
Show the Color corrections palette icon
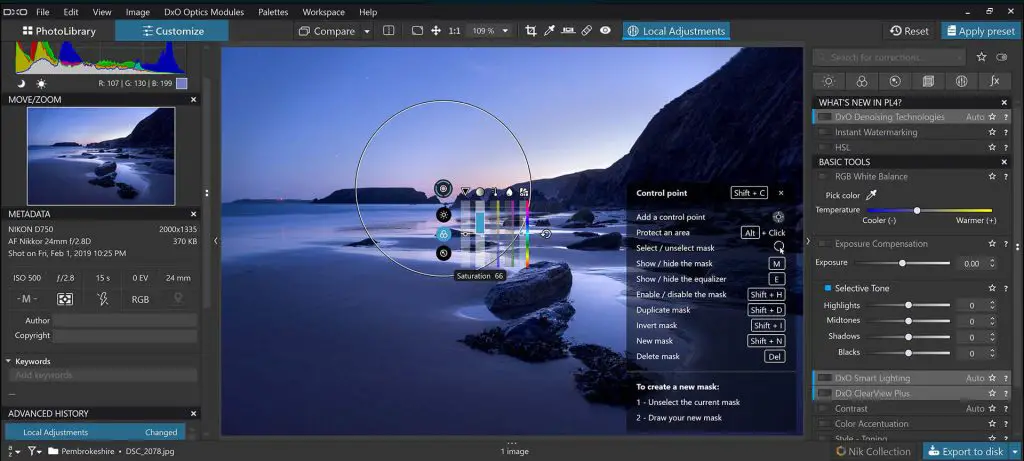coord(862,81)
